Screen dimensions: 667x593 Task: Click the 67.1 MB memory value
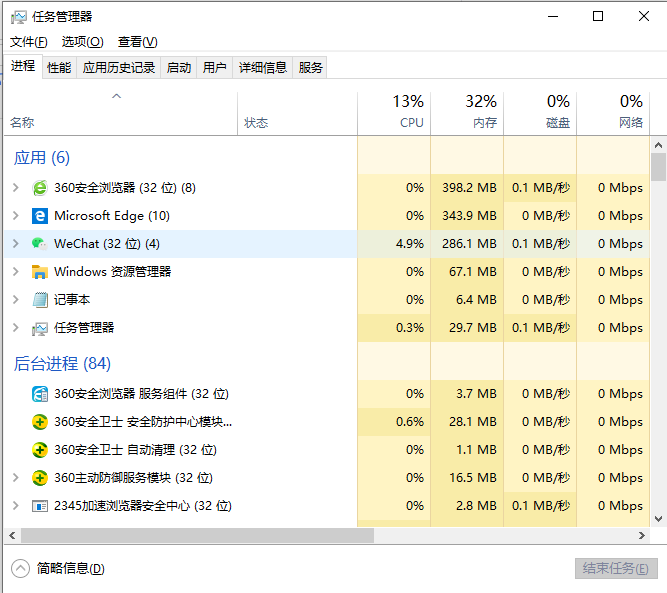(x=473, y=272)
